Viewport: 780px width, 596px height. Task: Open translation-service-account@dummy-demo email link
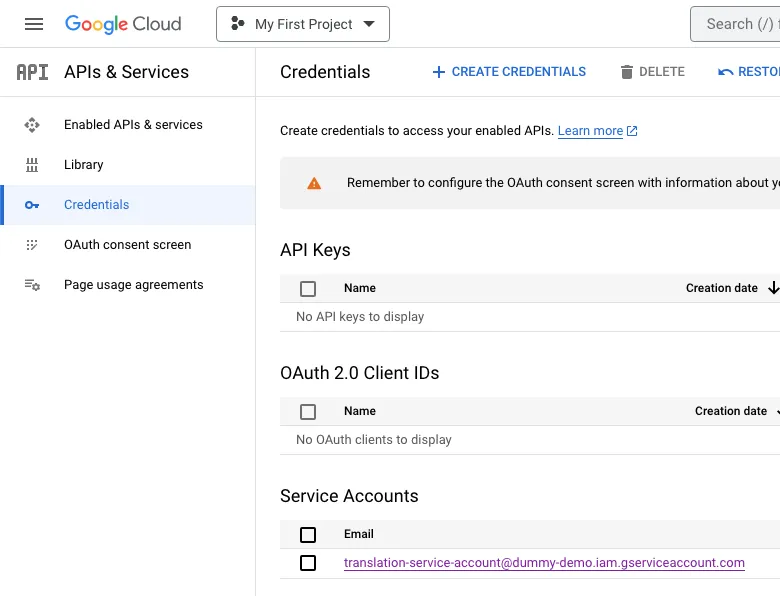pos(544,563)
